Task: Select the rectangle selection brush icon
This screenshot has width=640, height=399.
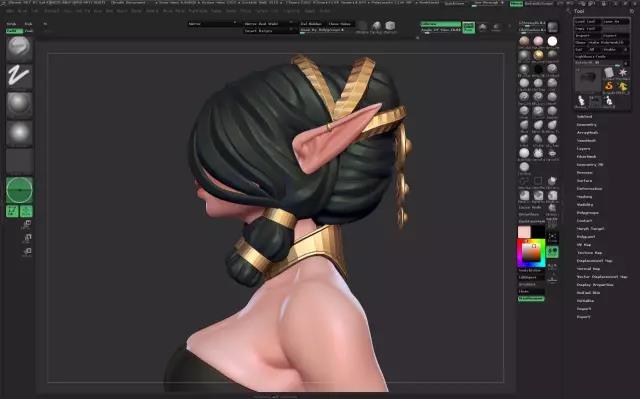Action: click(538, 181)
